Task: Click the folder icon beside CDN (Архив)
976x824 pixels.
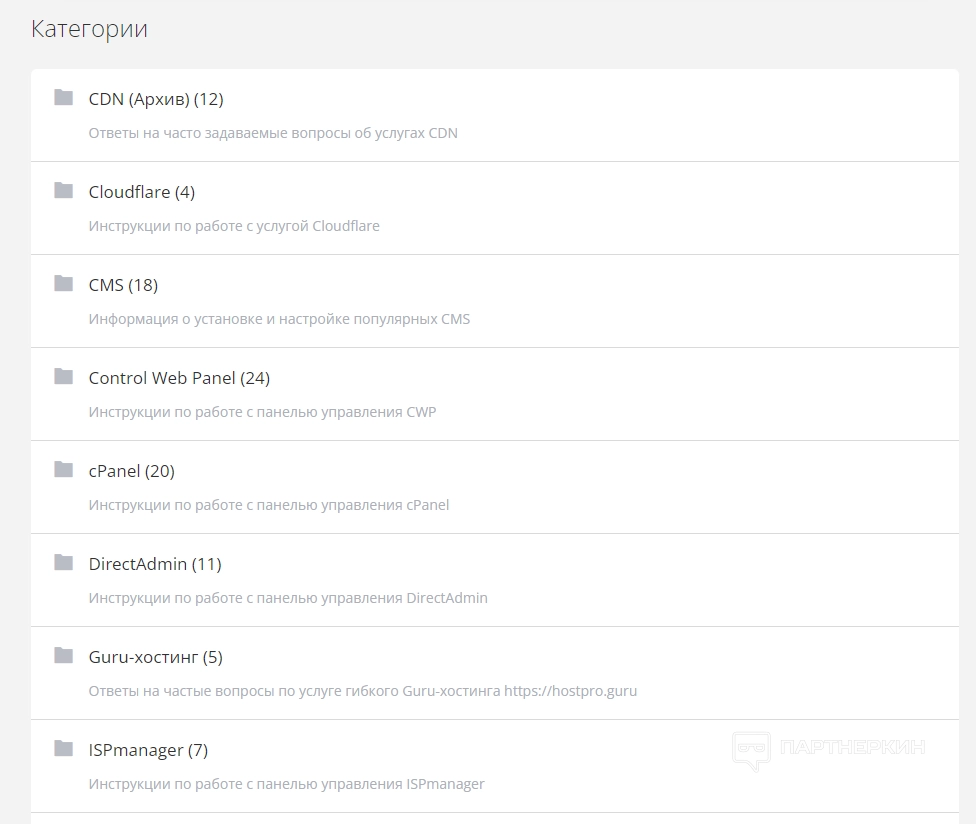Action: 64,98
